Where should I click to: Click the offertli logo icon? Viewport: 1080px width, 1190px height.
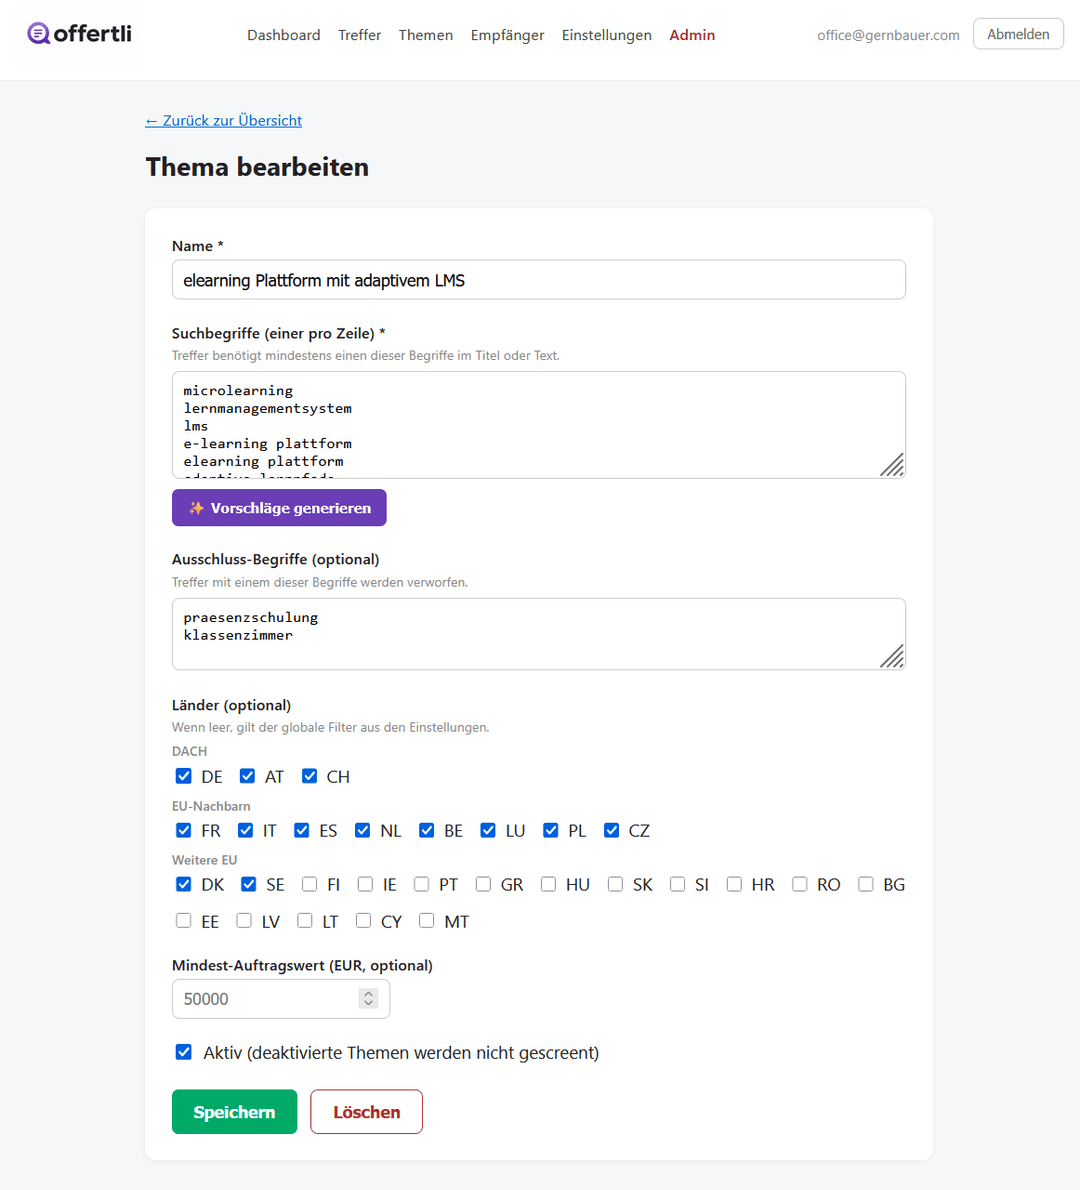pos(39,33)
